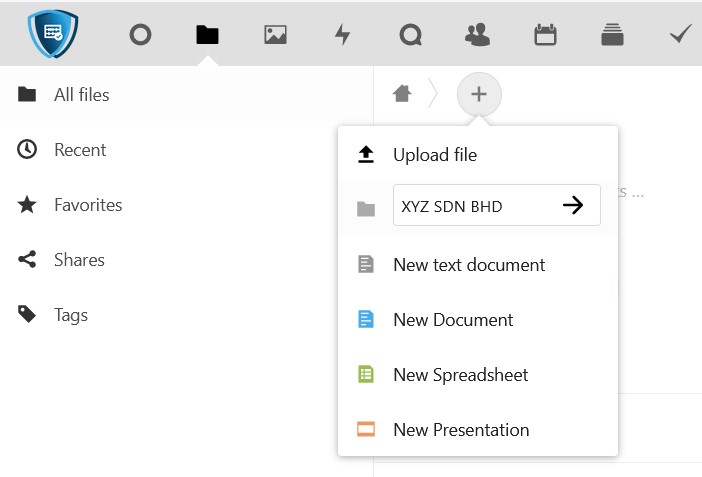Open the Talk chat icon
The width and height of the screenshot is (702, 477).
[410, 35]
